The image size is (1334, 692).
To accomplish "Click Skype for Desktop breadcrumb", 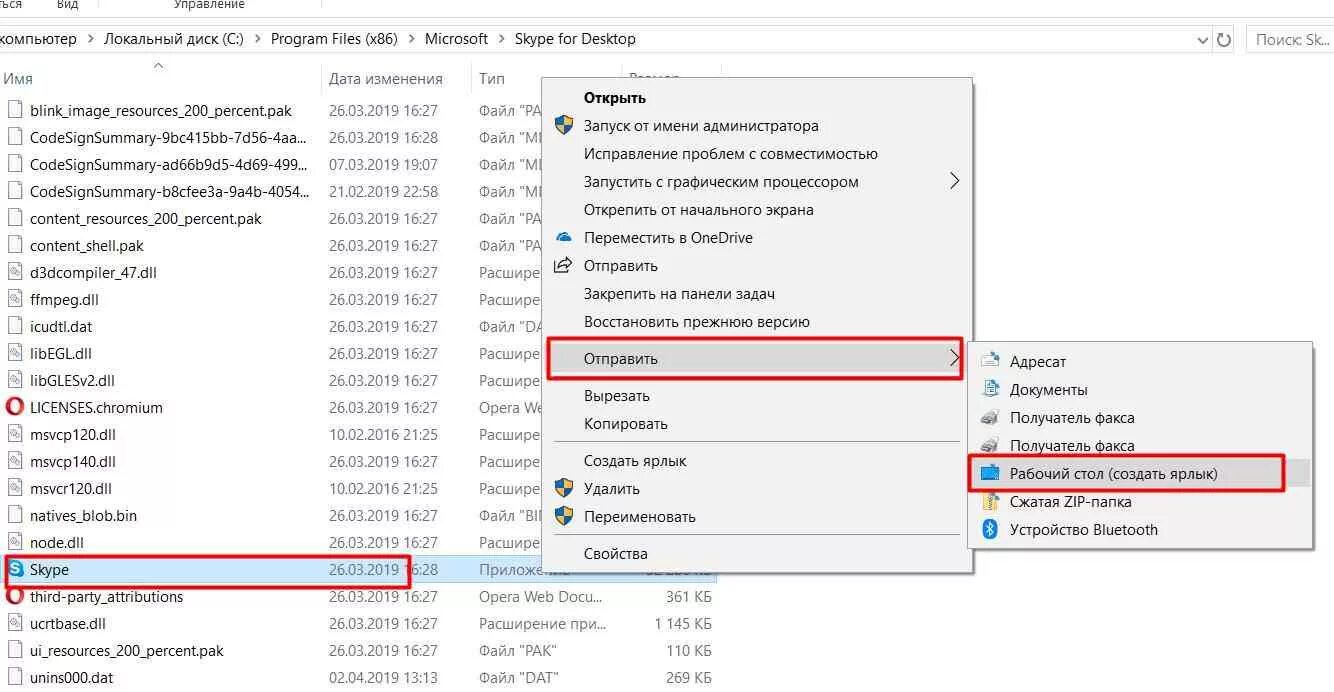I will pyautogui.click(x=575, y=39).
